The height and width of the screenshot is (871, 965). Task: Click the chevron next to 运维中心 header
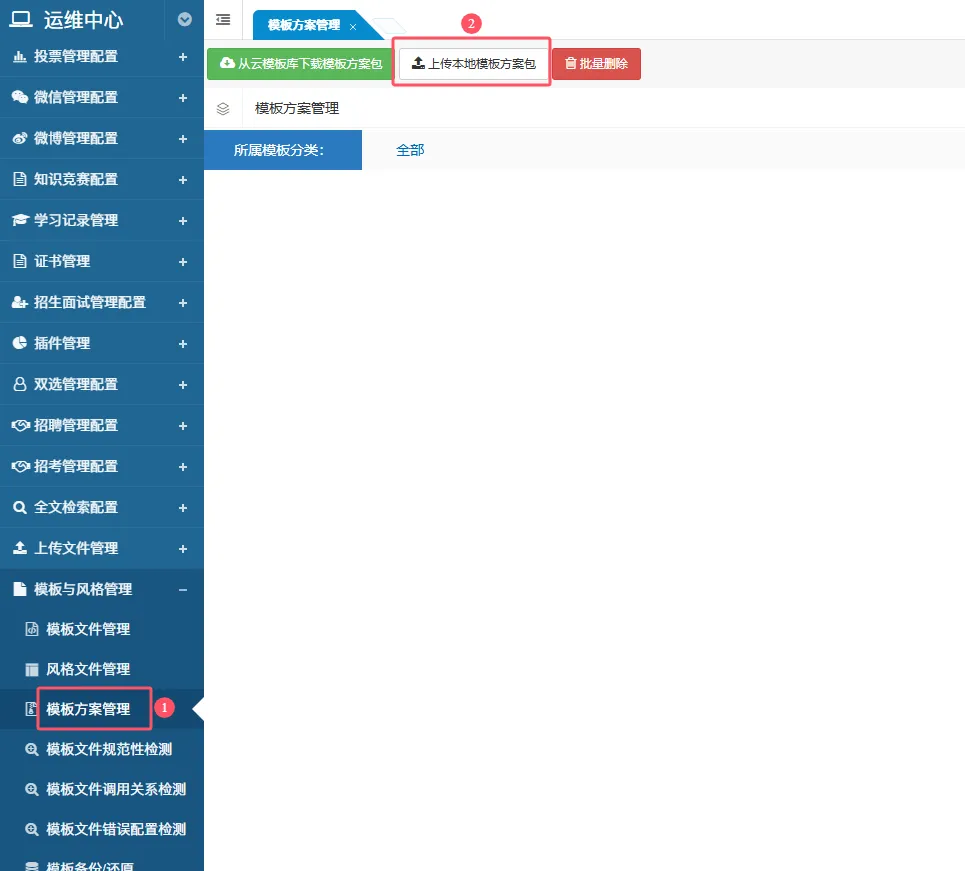point(184,19)
